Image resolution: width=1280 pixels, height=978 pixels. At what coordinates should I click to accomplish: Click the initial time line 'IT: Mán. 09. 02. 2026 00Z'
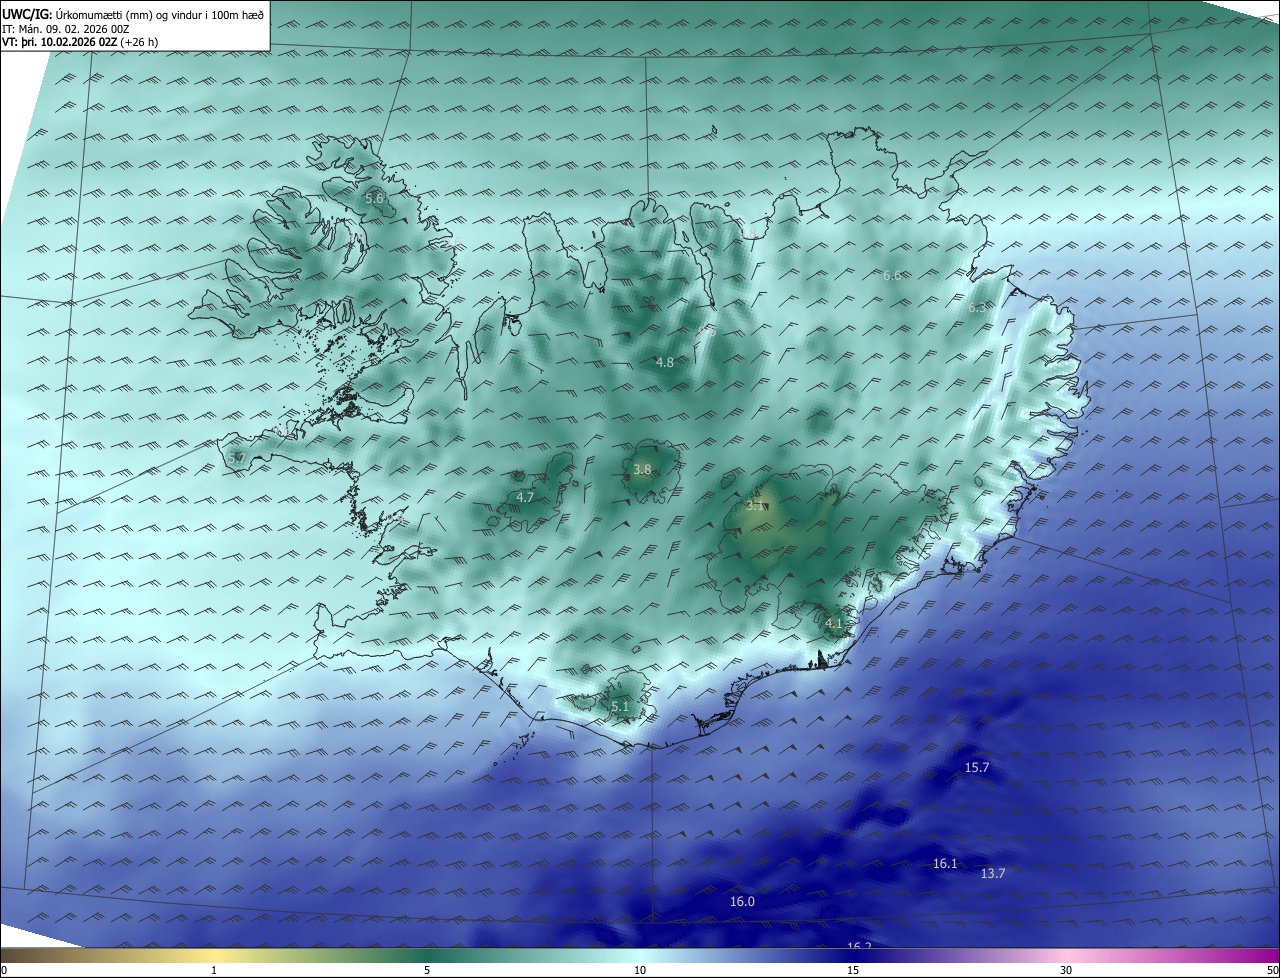[65, 29]
